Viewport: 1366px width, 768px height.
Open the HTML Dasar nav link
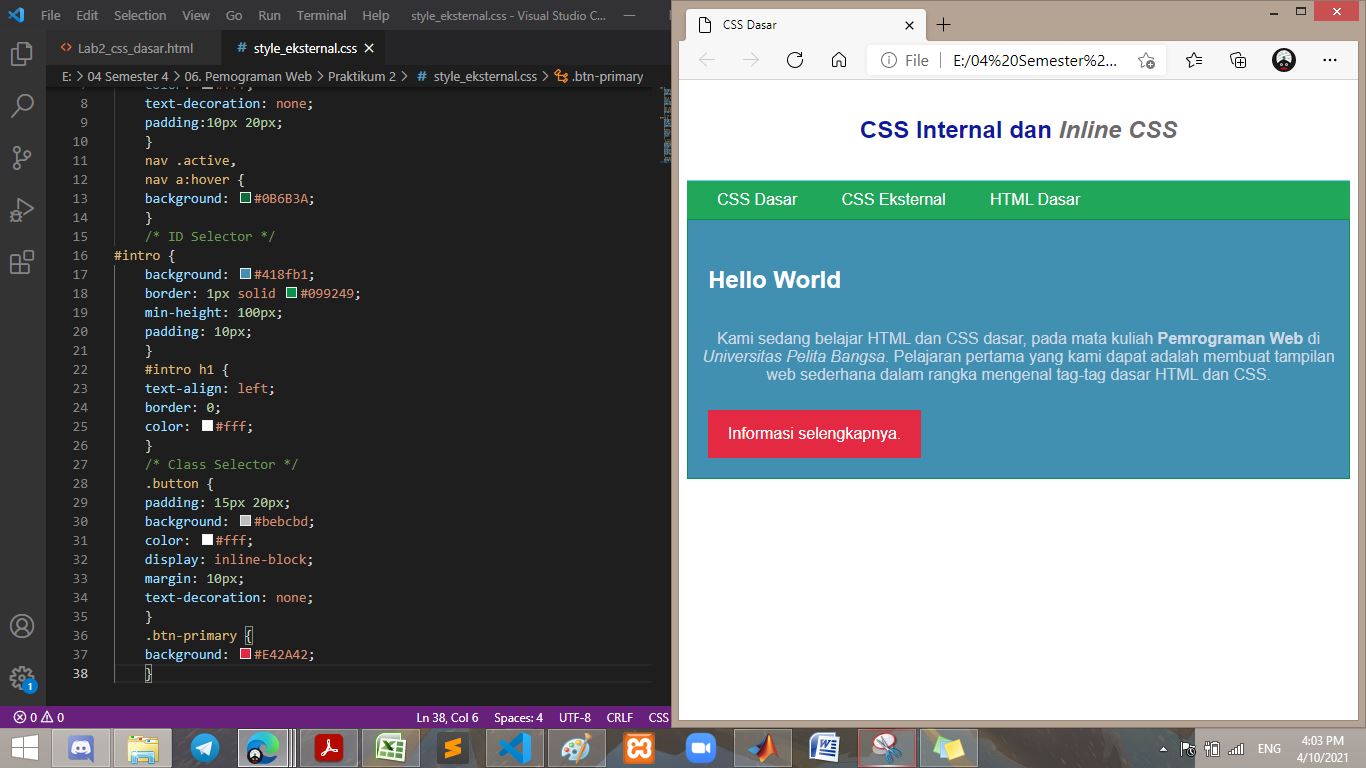1035,200
